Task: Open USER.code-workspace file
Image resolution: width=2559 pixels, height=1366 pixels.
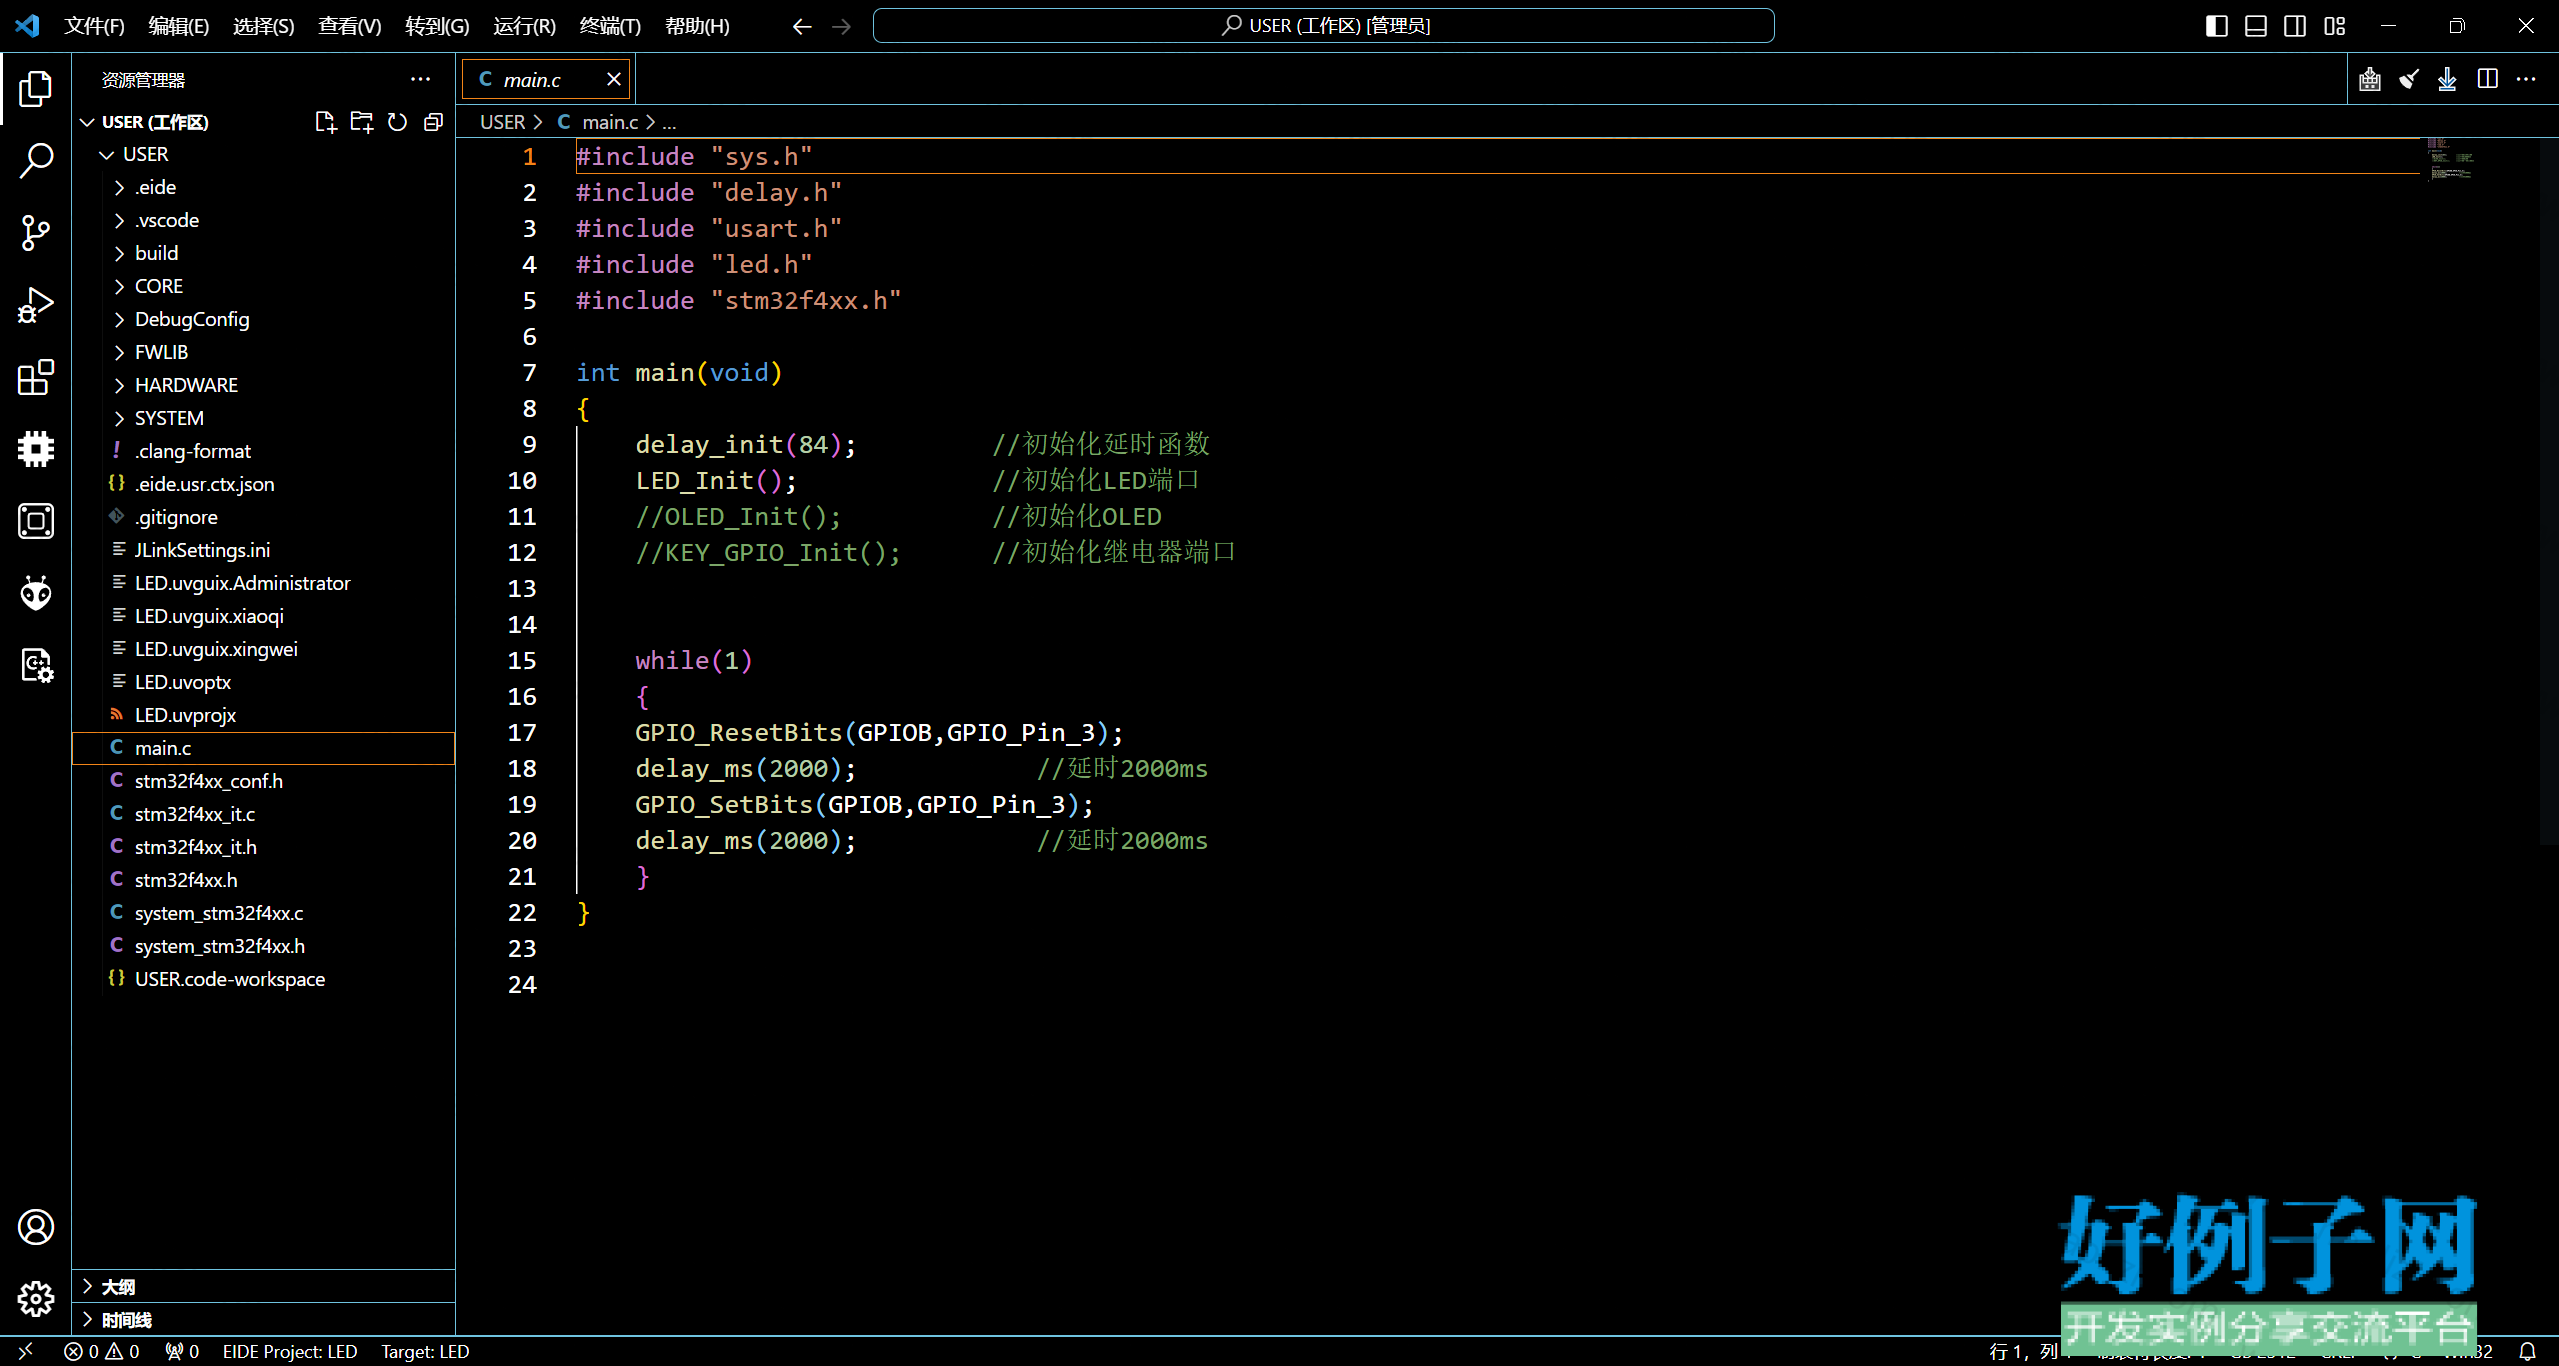Action: point(263,979)
